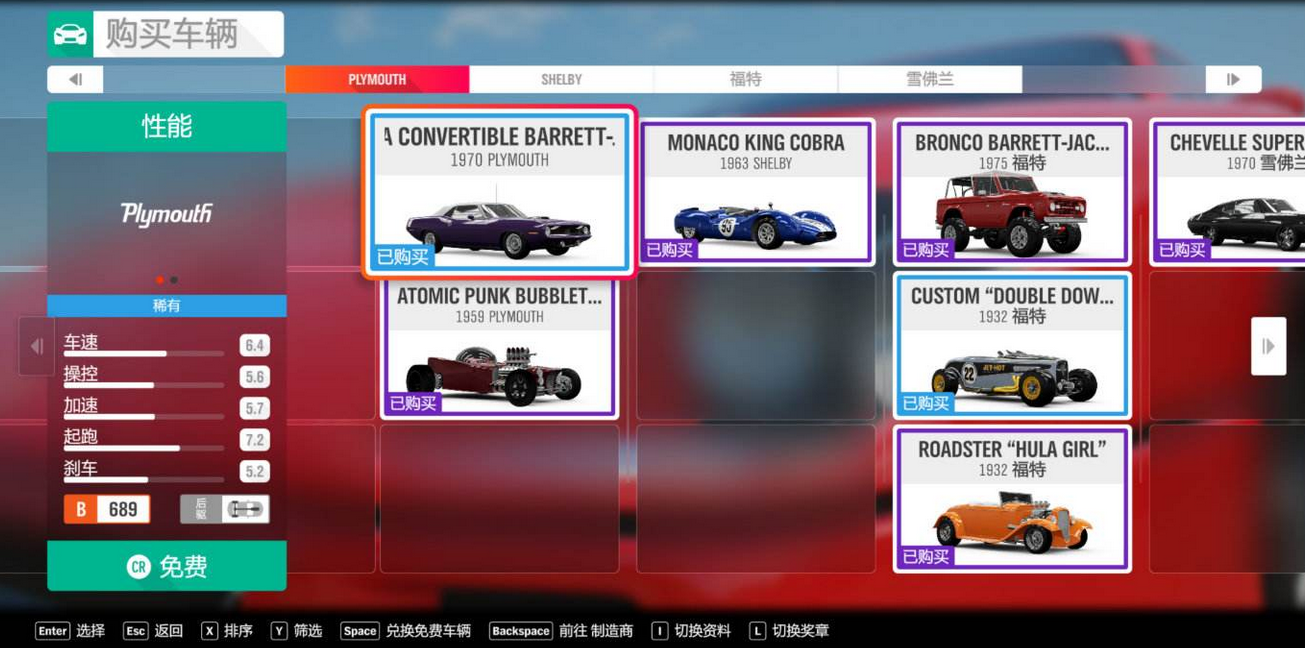Click the 5.7 acceleration value
Screen dimensions: 1305x648
click(254, 409)
